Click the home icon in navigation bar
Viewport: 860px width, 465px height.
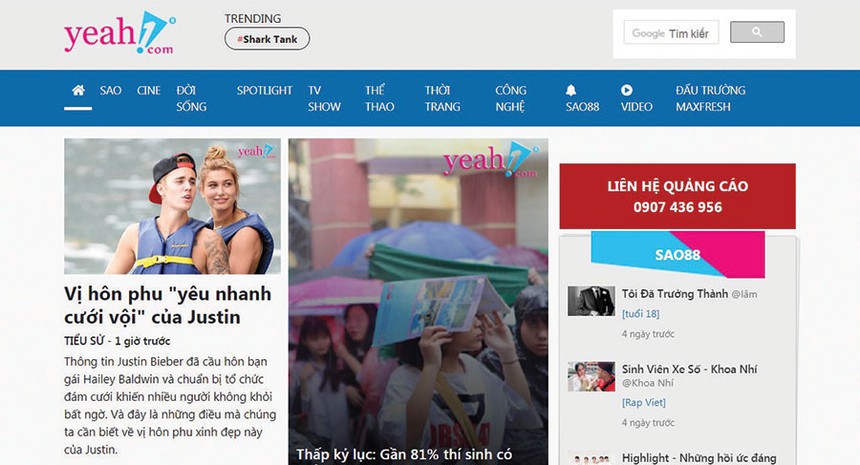tap(78, 90)
